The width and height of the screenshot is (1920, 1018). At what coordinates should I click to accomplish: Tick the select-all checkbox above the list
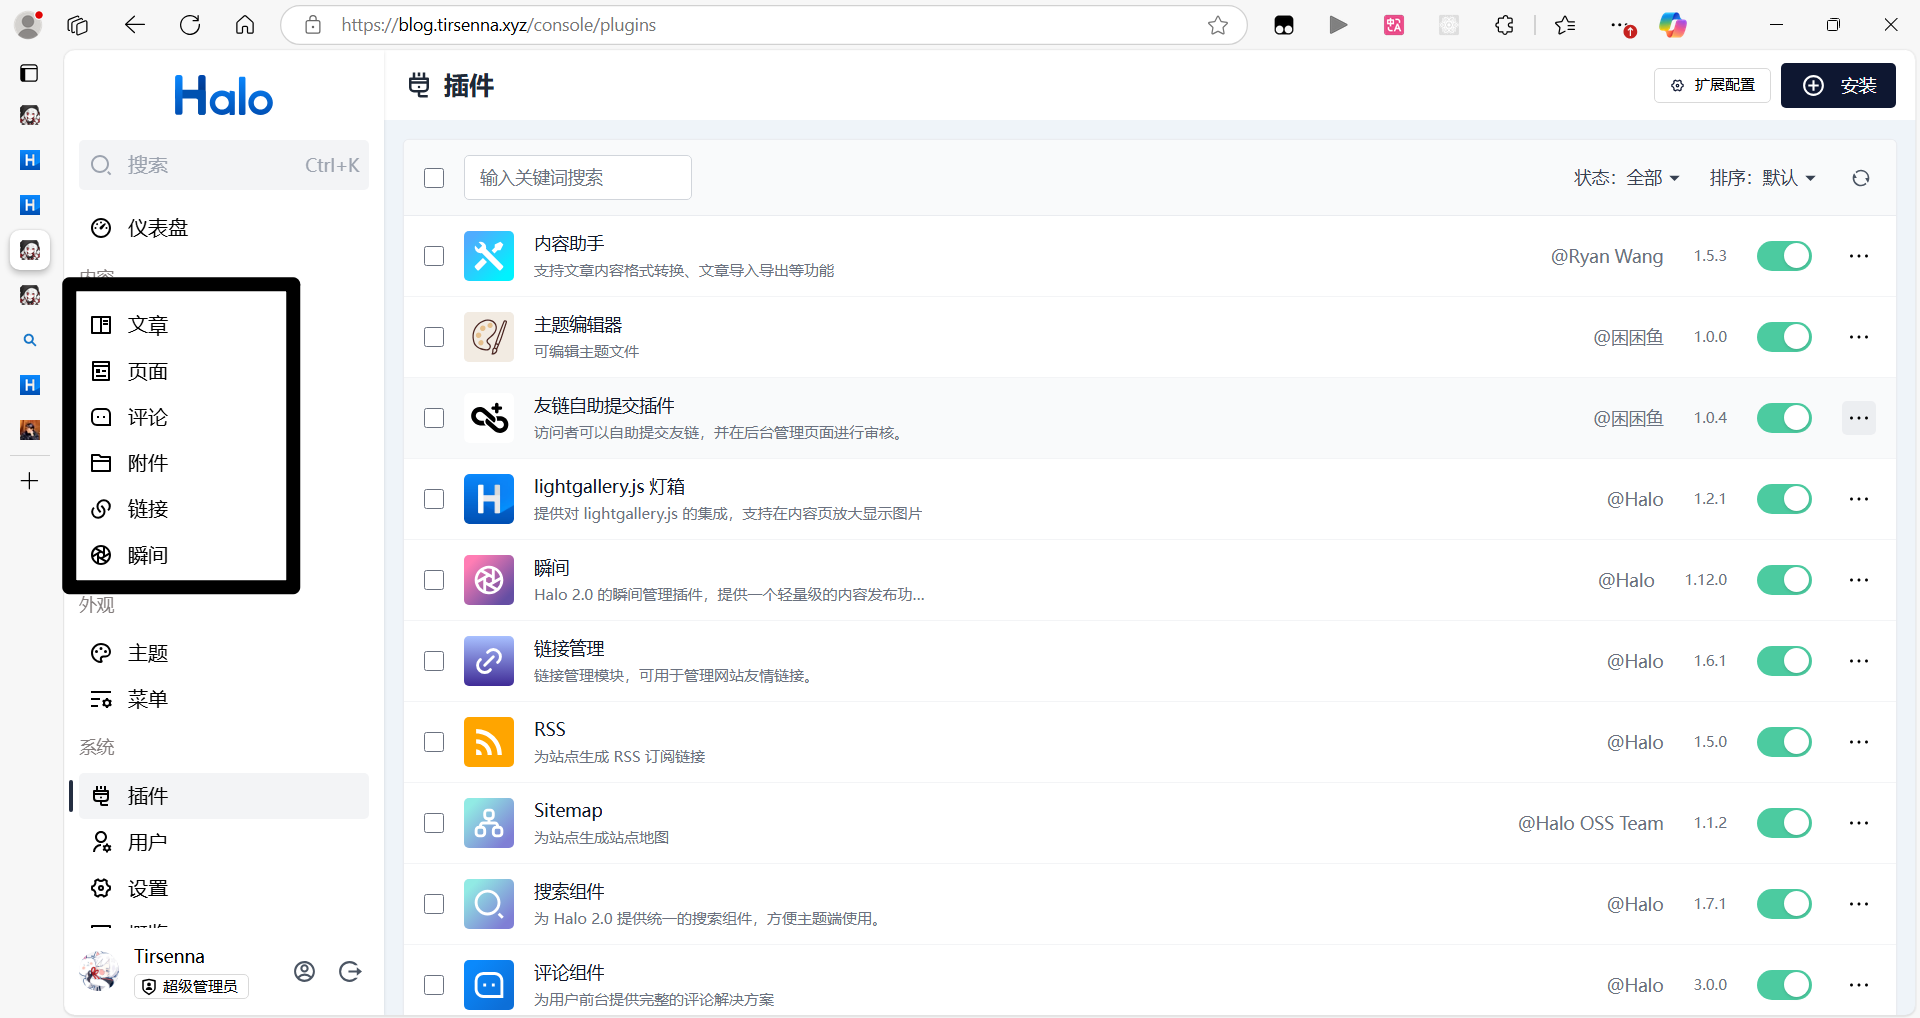[x=434, y=178]
